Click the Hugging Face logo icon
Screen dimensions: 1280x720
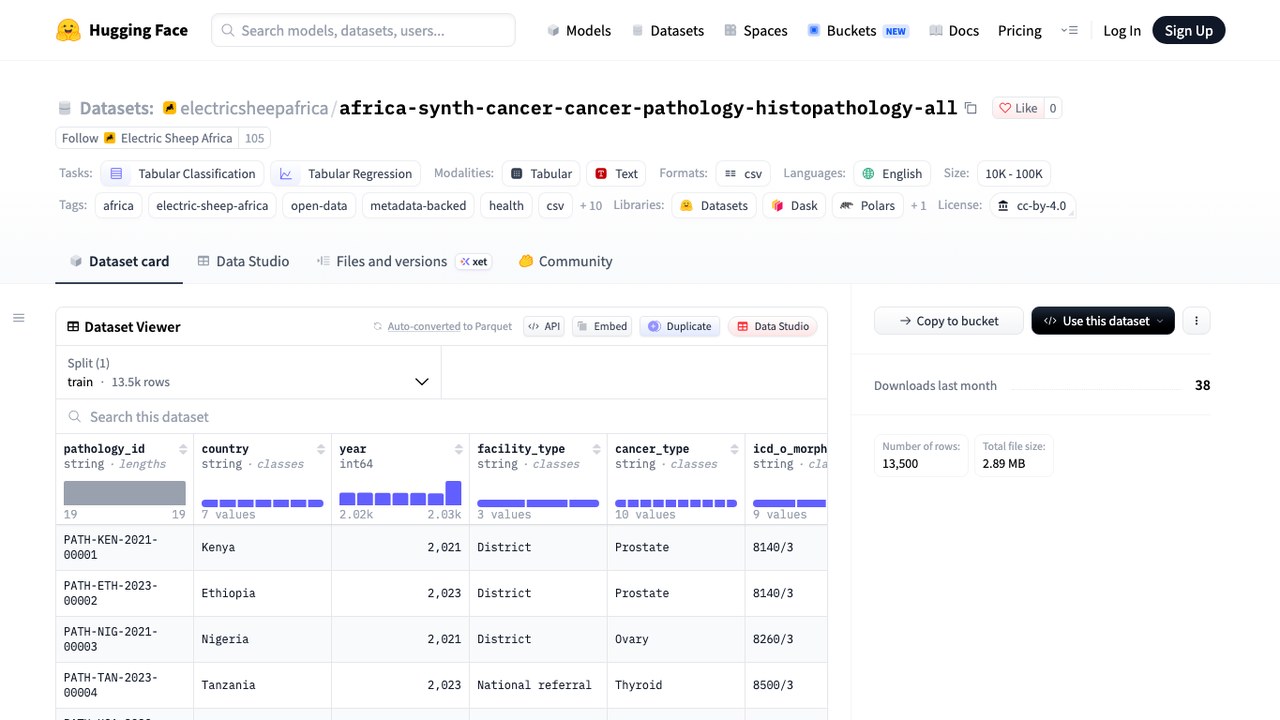pyautogui.click(x=68, y=30)
